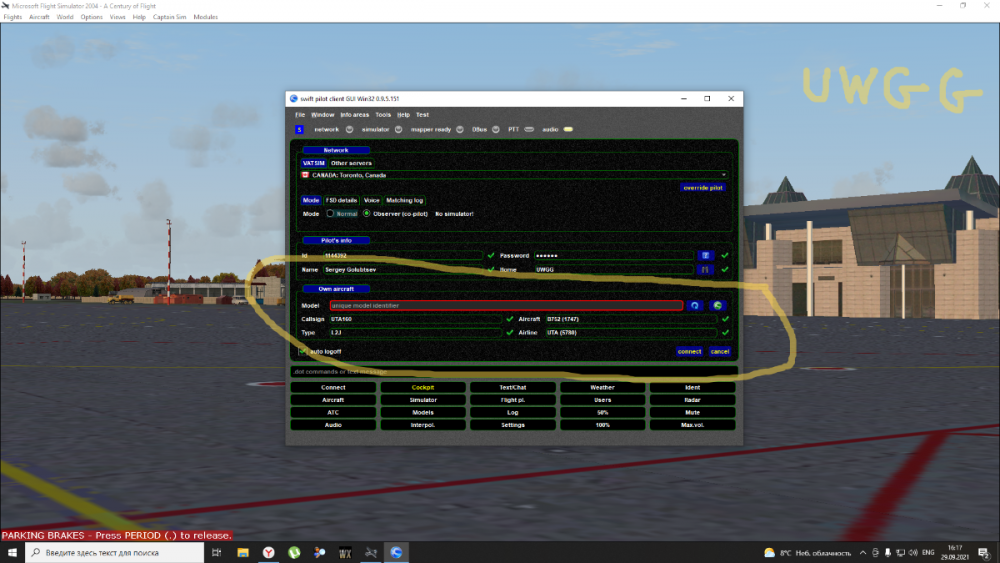Image resolution: width=1000 pixels, height=563 pixels.
Task: Click the green globe icon beside Model field
Action: pyautogui.click(x=717, y=305)
